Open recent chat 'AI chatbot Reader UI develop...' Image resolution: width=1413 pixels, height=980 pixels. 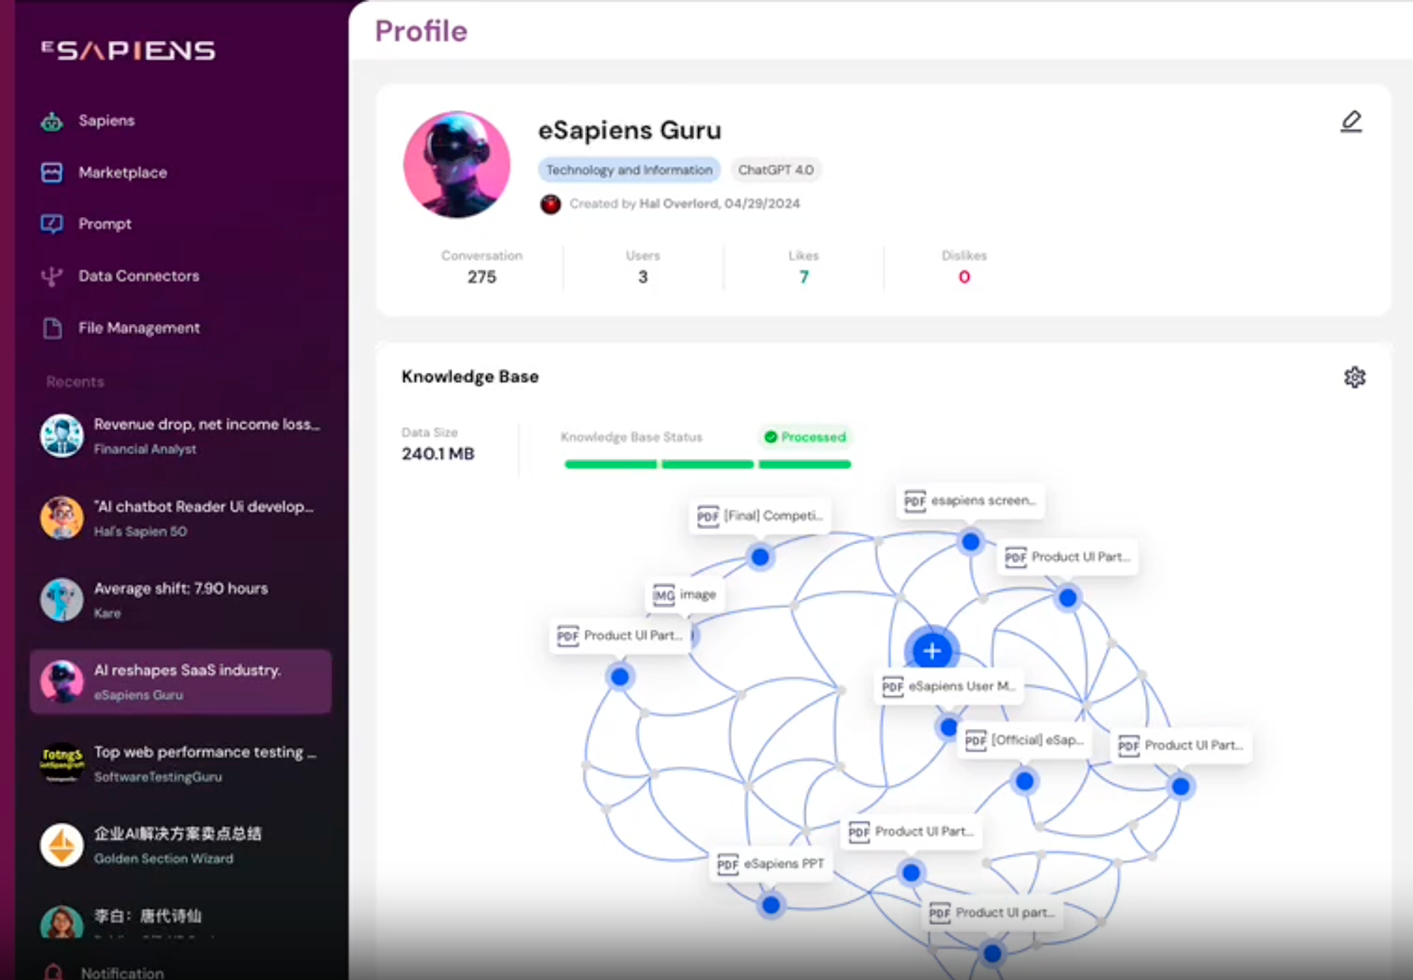click(x=180, y=518)
